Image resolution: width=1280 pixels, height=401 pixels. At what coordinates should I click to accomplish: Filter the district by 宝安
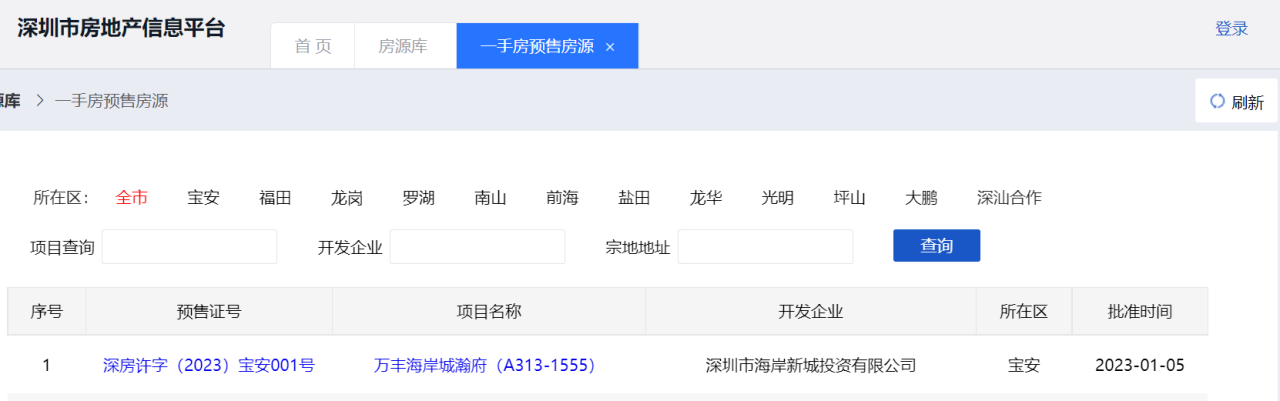(203, 198)
